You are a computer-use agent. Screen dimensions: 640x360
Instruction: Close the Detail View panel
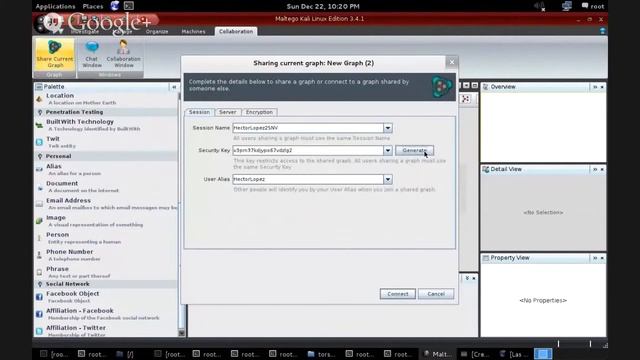coord(602,169)
